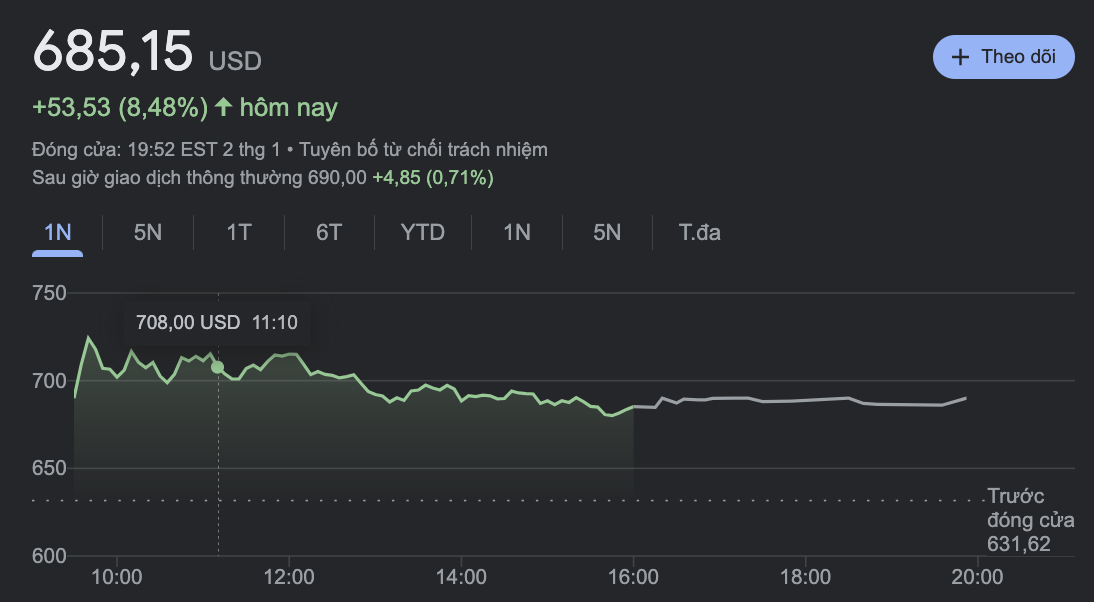Viewport: 1094px width, 602px height.
Task: Select the highlighted 1N one-day tab
Action: (57, 233)
